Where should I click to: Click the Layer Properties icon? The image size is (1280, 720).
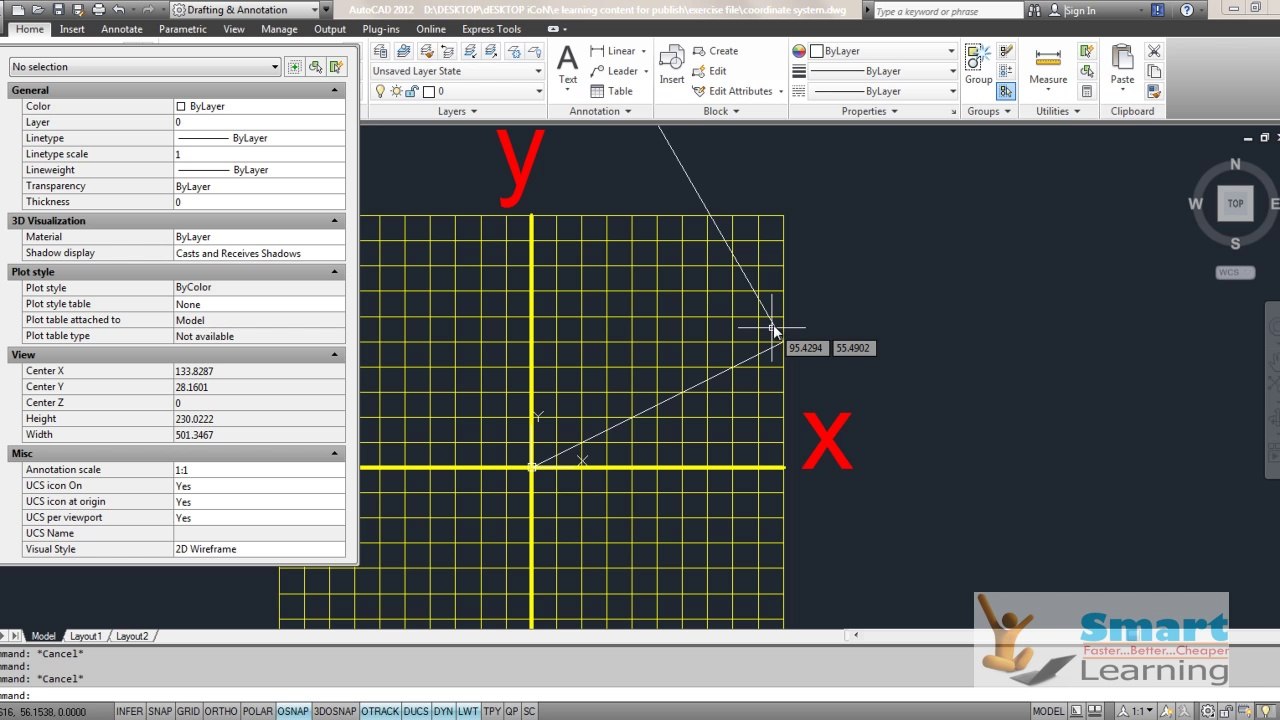(381, 51)
